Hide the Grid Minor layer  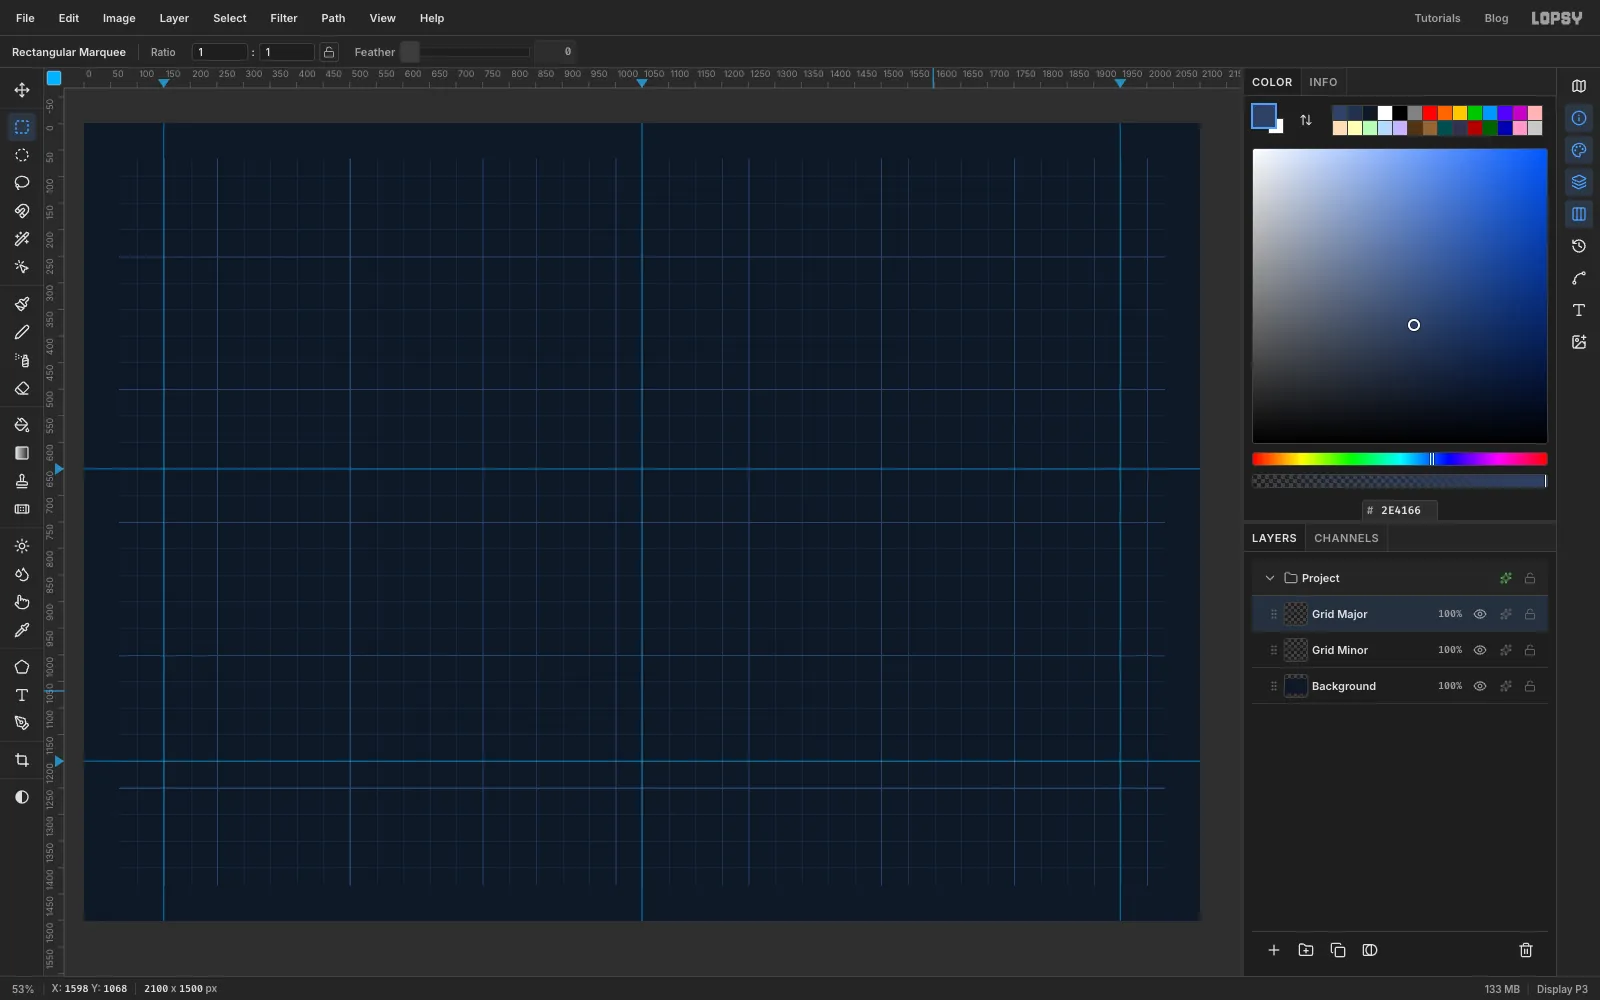point(1480,650)
